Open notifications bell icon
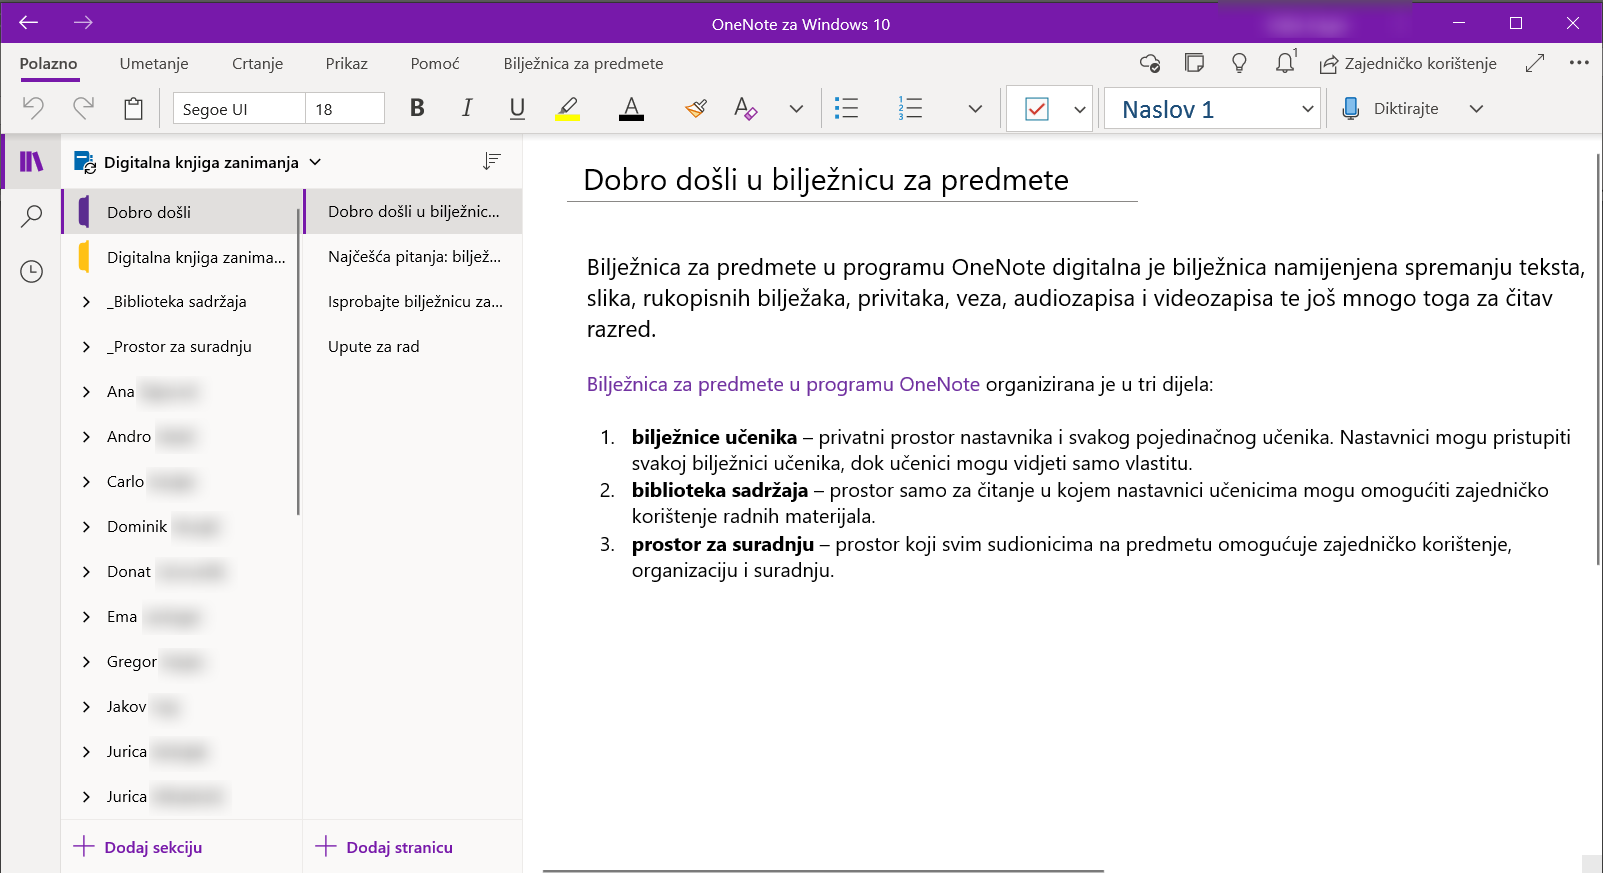Screen dimensions: 1603x873 [x=1285, y=62]
